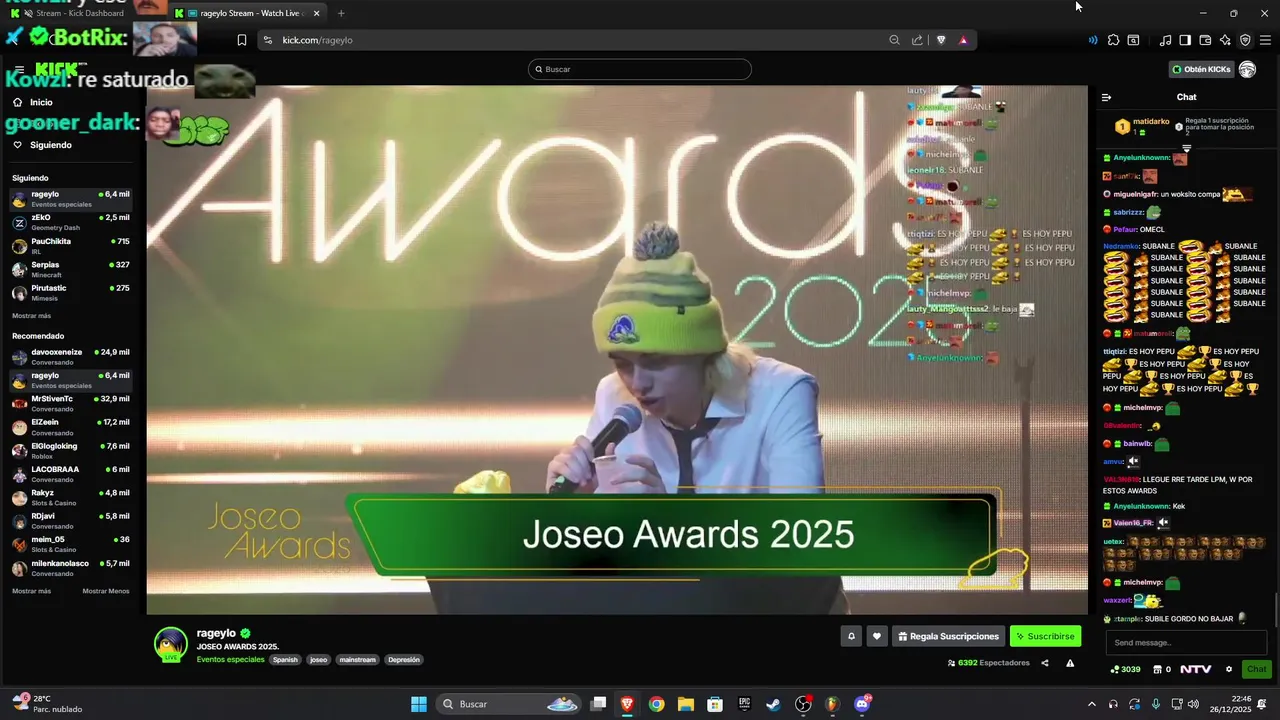1280x720 pixels.
Task: Click Eventos especiales category link
Action: 230,660
